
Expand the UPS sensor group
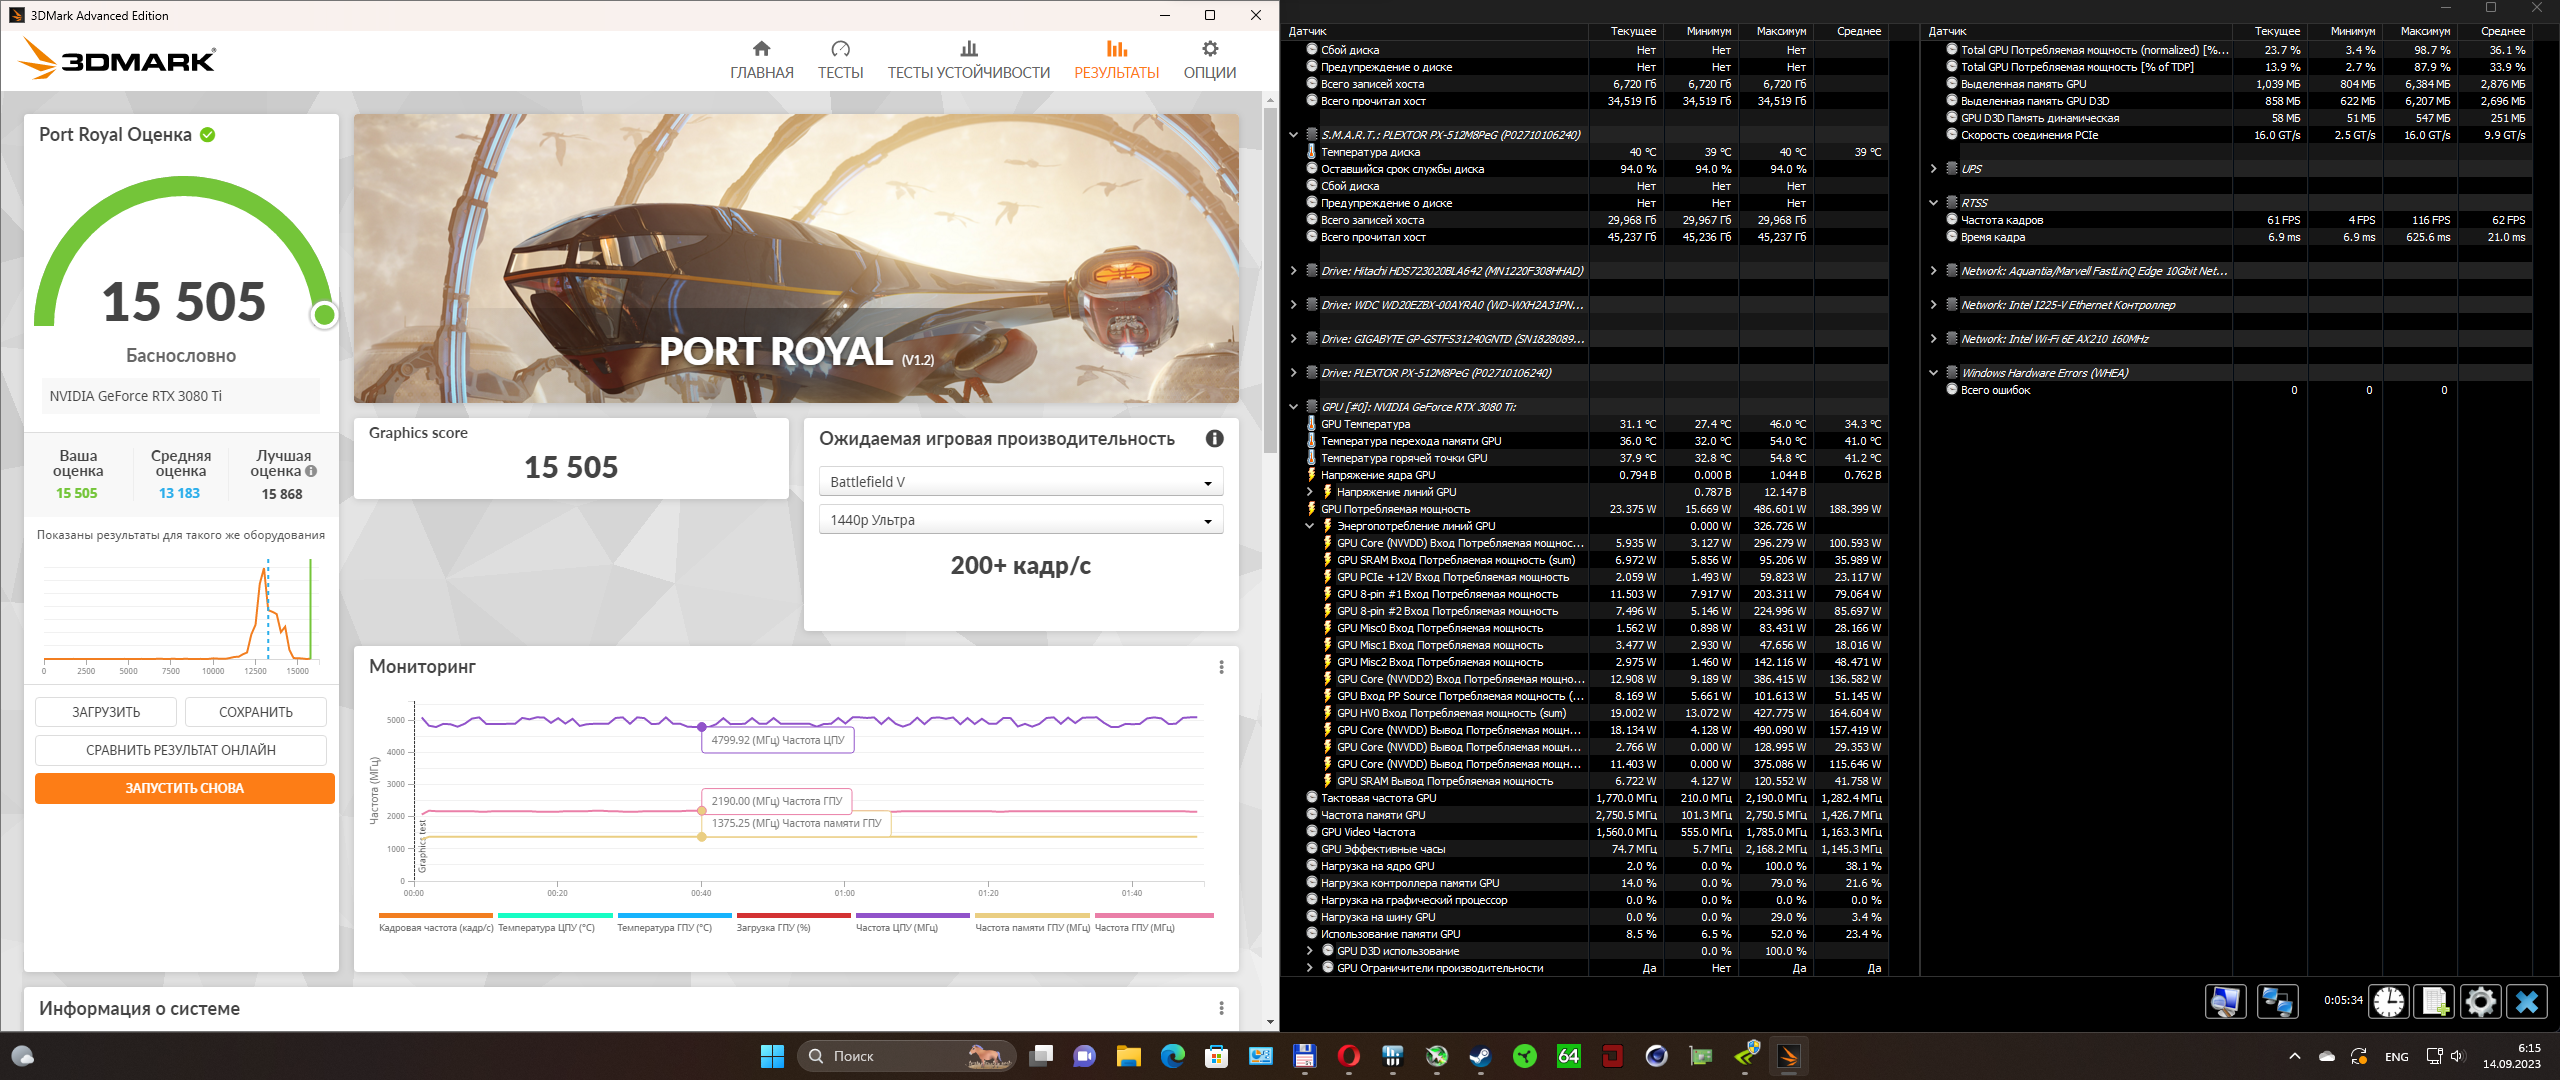(x=1933, y=169)
